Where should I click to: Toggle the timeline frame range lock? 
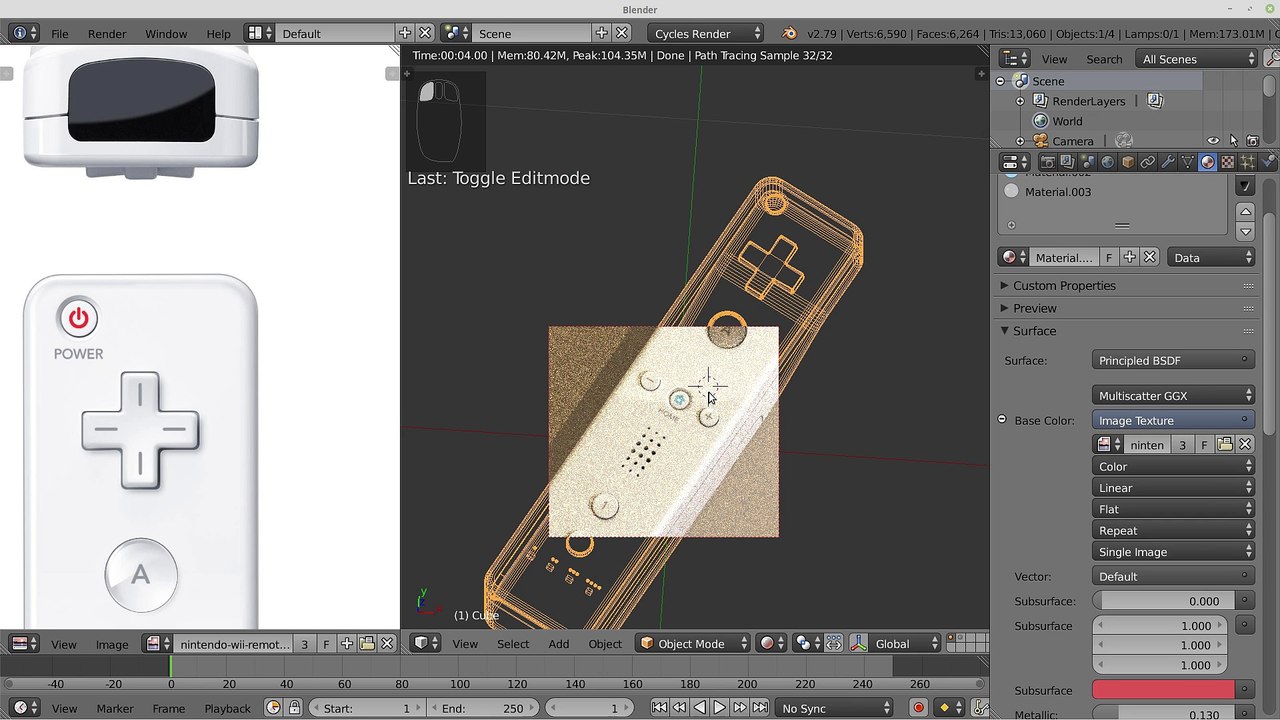[294, 708]
